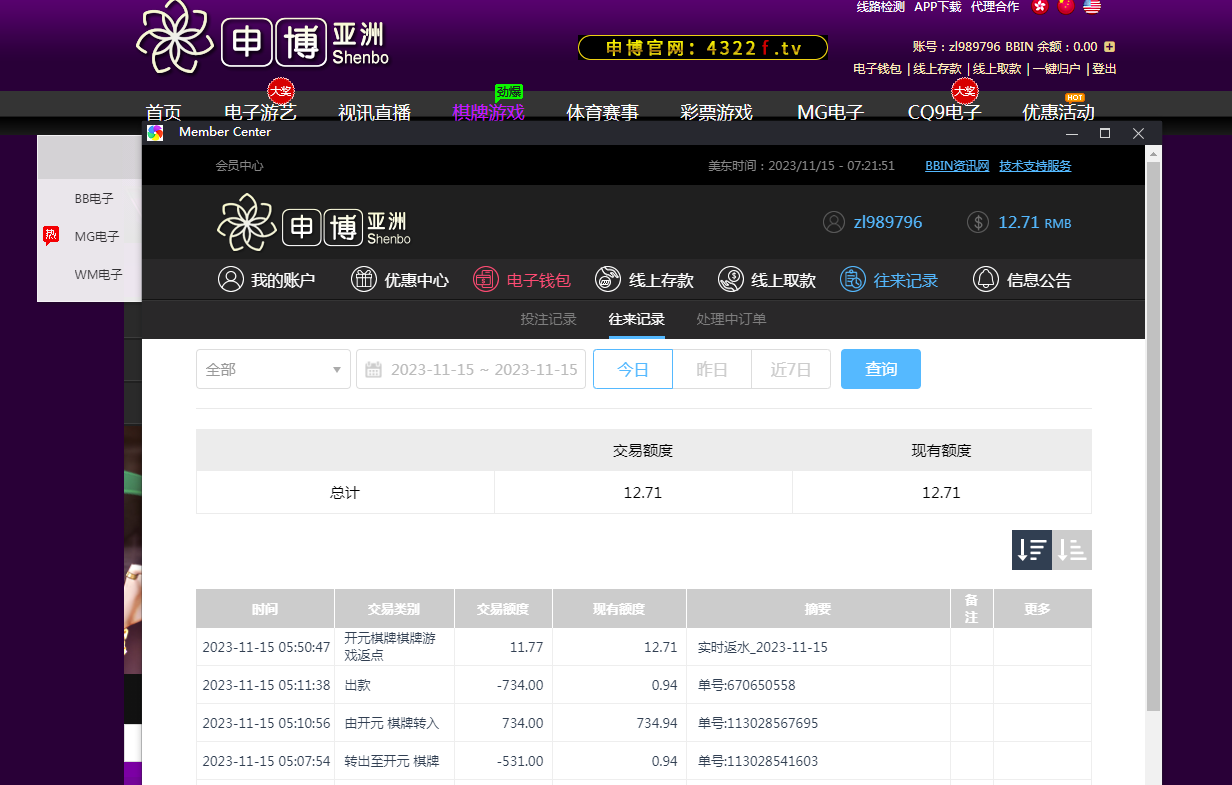Image resolution: width=1232 pixels, height=785 pixels.
Task: Switch to the 投注记录 sub-tab
Action: tap(549, 320)
